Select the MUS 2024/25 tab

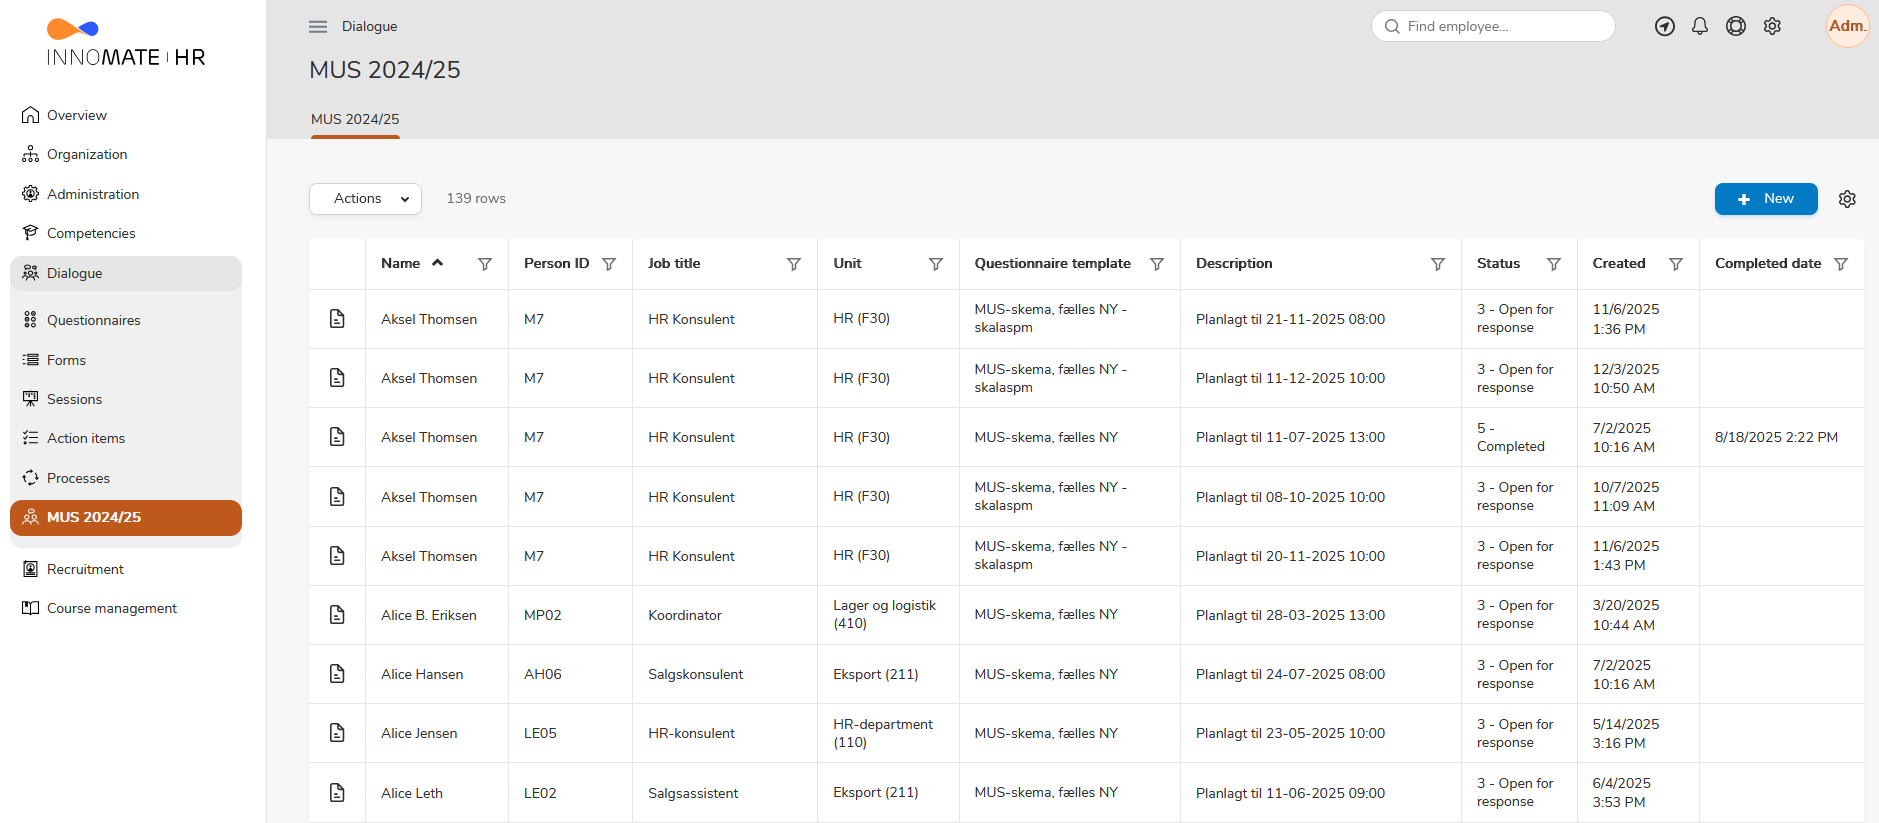355,119
